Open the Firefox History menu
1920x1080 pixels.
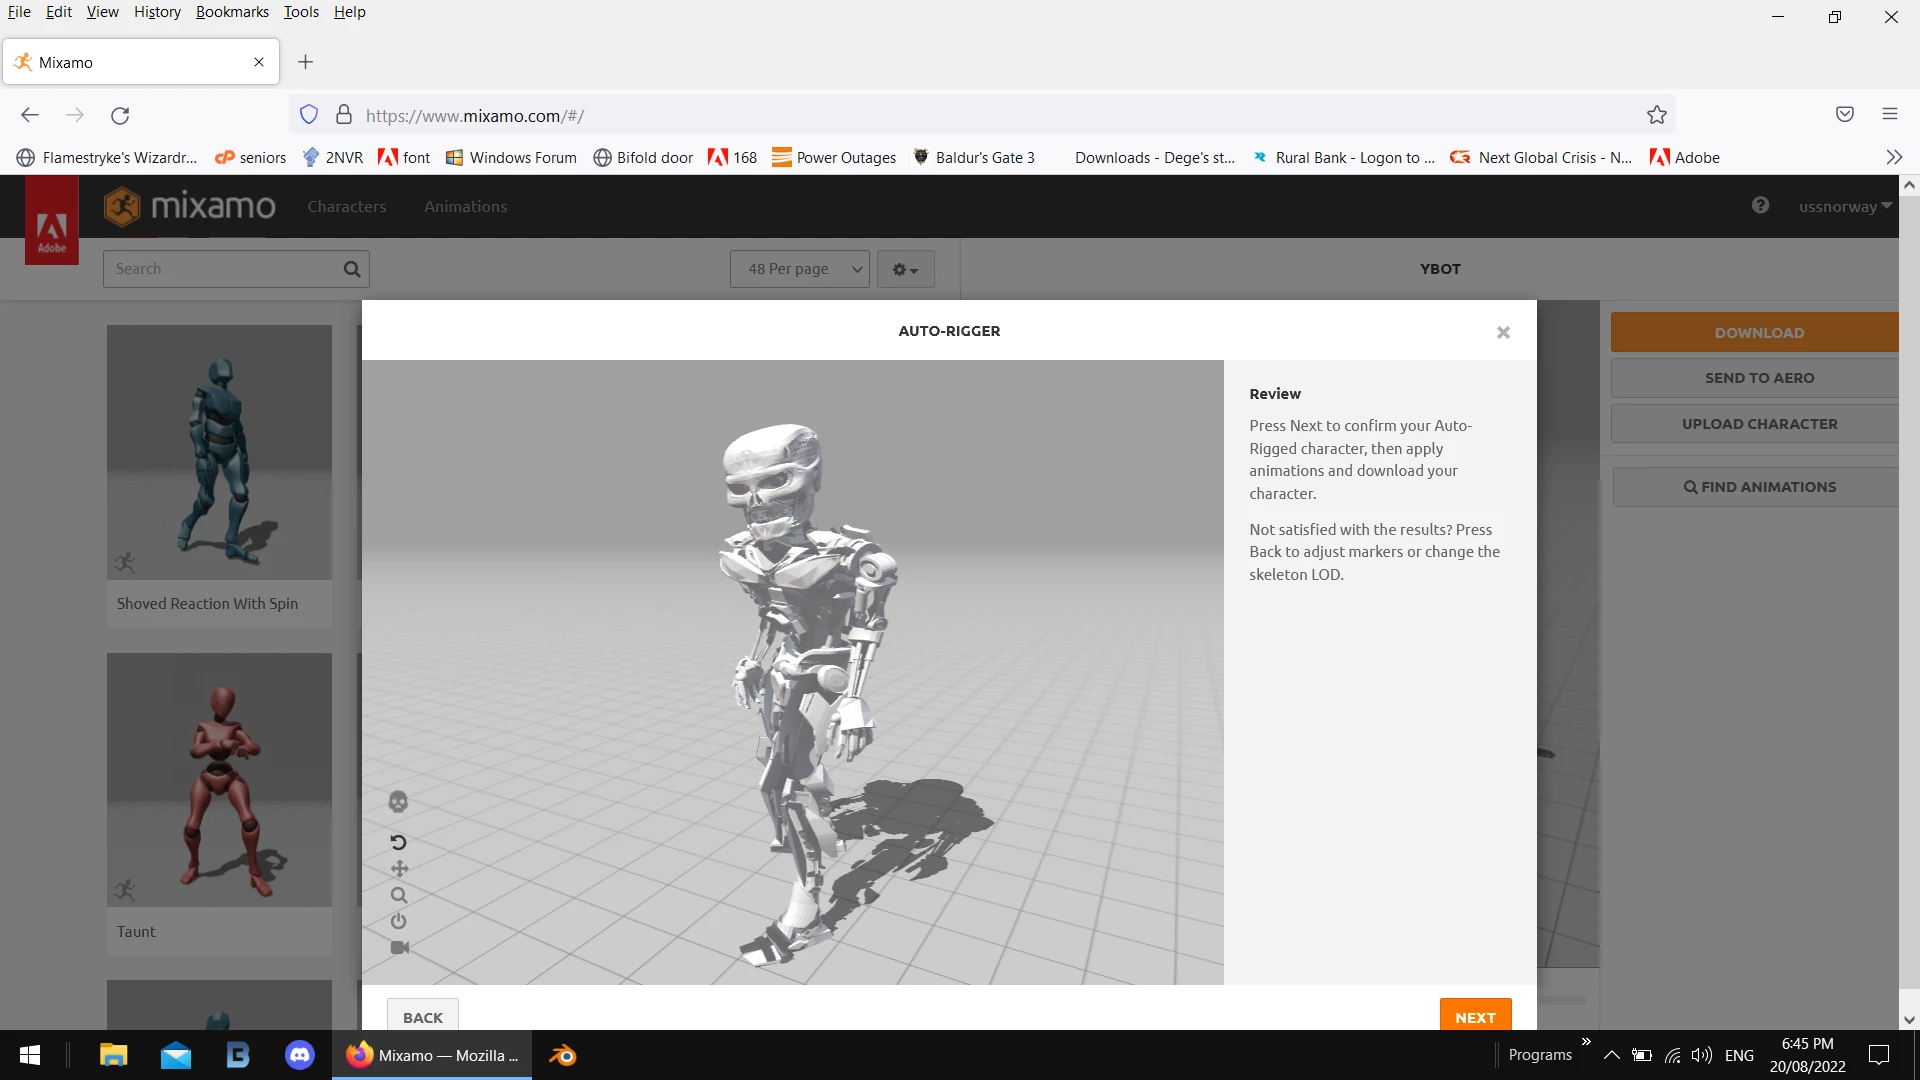coord(157,12)
